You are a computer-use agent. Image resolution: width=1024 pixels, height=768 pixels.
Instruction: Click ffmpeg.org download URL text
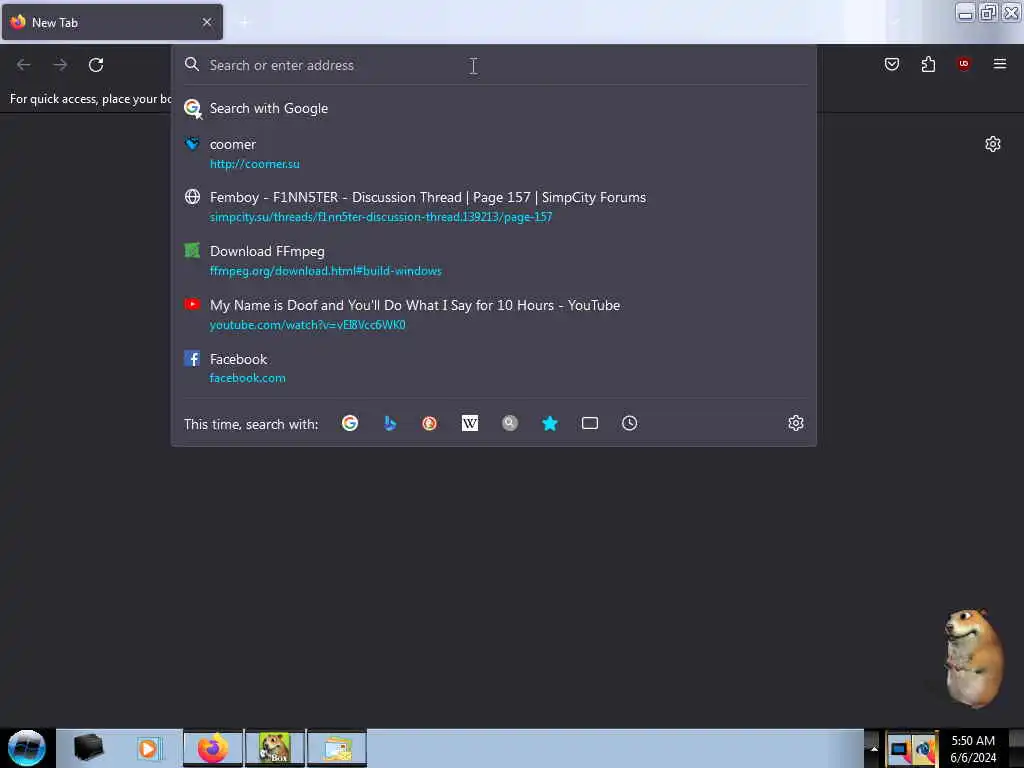tap(325, 271)
